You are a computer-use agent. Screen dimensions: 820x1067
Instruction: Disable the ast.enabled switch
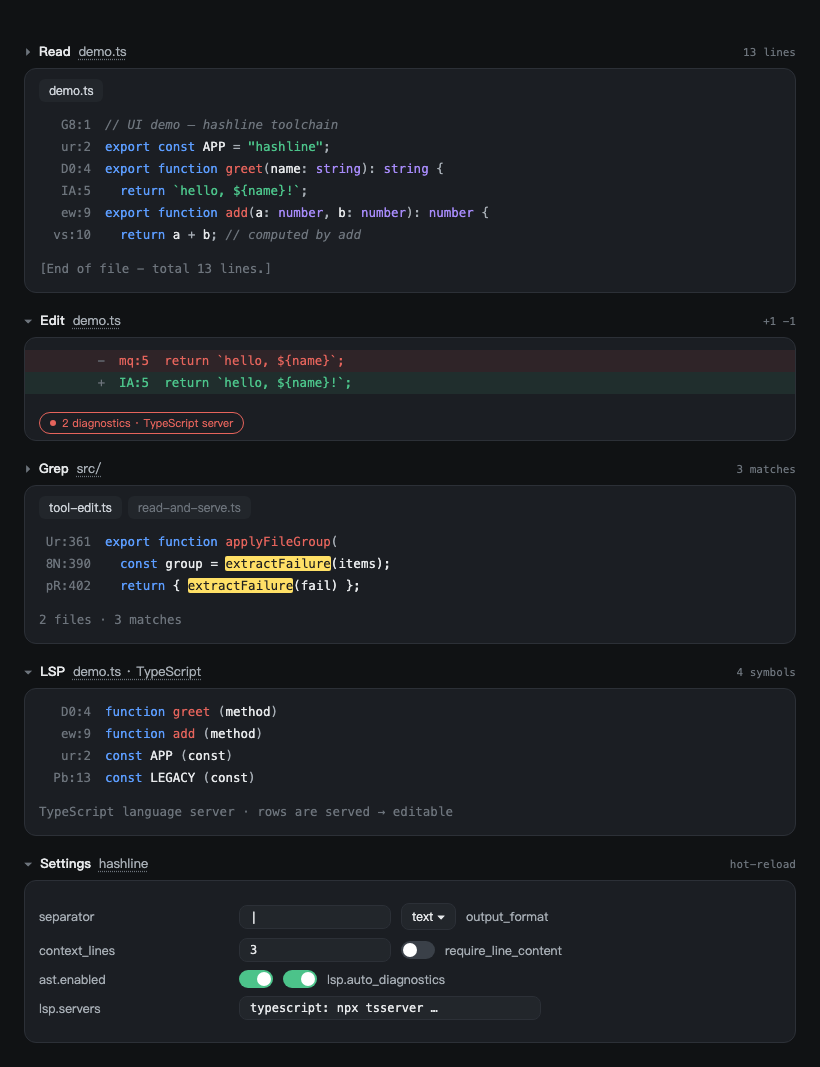coord(256,979)
